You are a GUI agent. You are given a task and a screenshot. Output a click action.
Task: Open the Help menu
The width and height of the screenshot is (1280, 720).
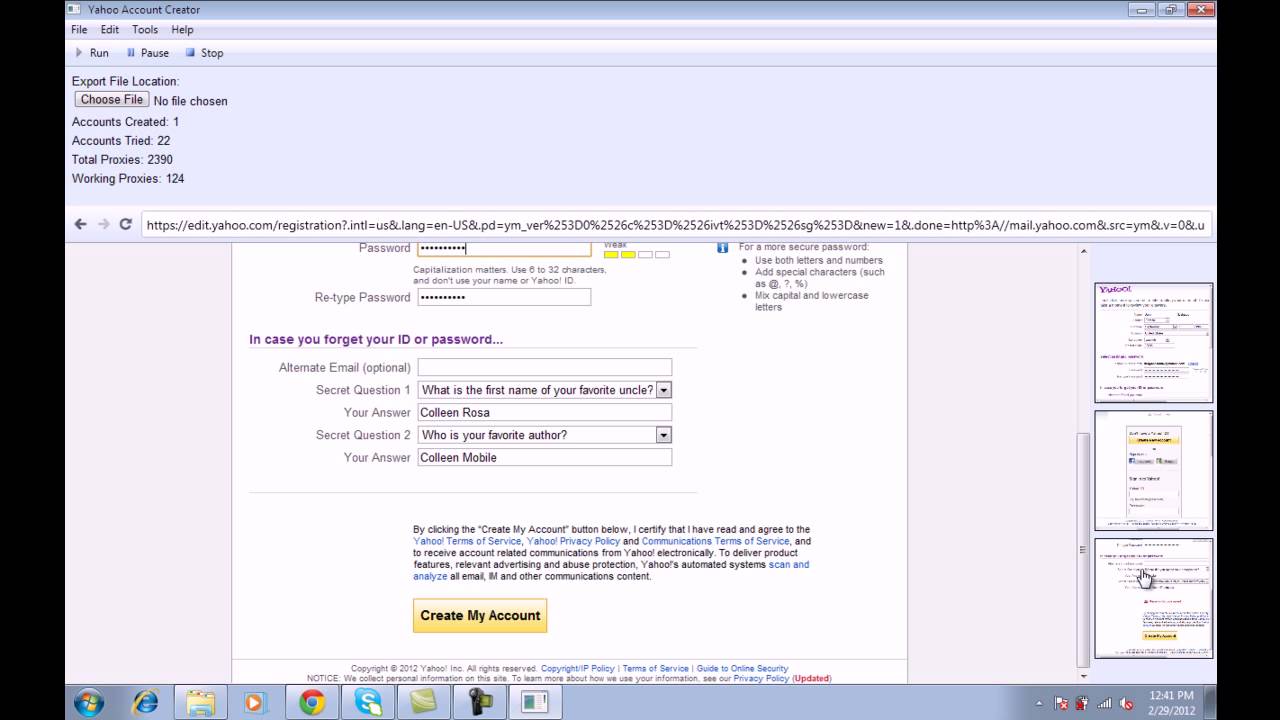point(182,30)
